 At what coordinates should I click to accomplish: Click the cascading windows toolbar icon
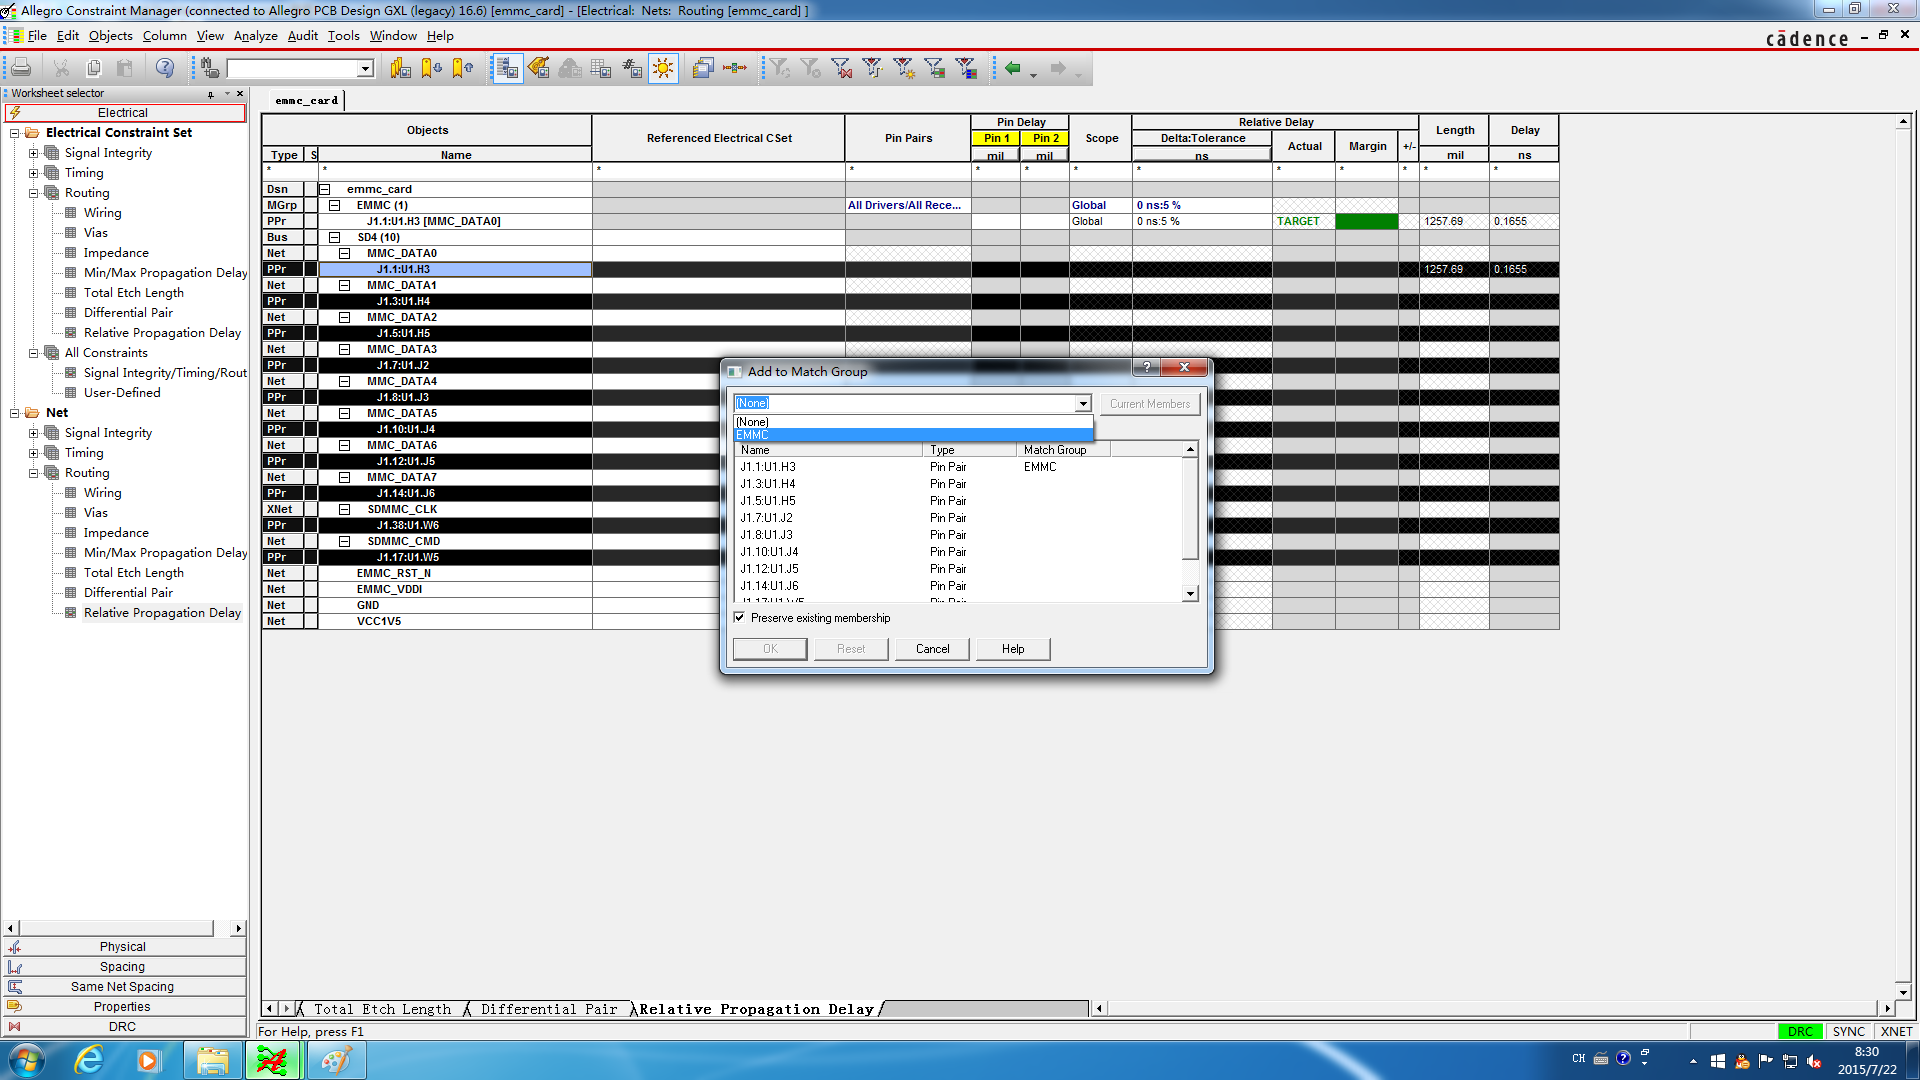(703, 68)
